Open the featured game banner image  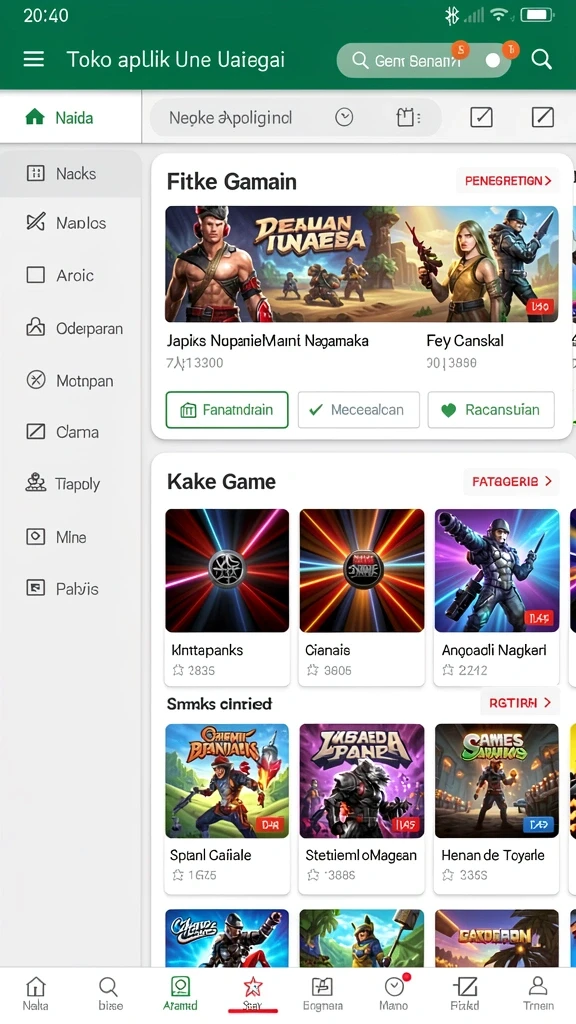pos(362,264)
